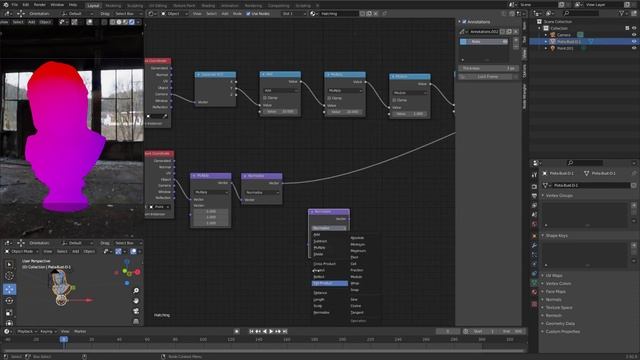Choose Cross Product in the vector operation menu
The height and width of the screenshot is (360, 640).
pyautogui.click(x=325, y=264)
